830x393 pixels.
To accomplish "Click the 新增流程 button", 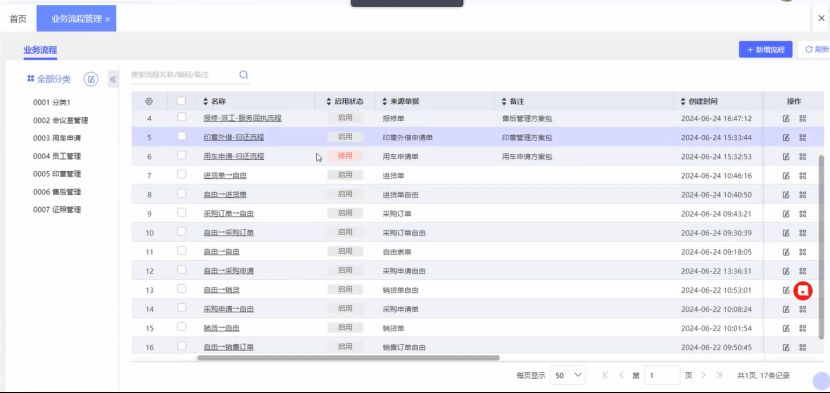I will (765, 49).
